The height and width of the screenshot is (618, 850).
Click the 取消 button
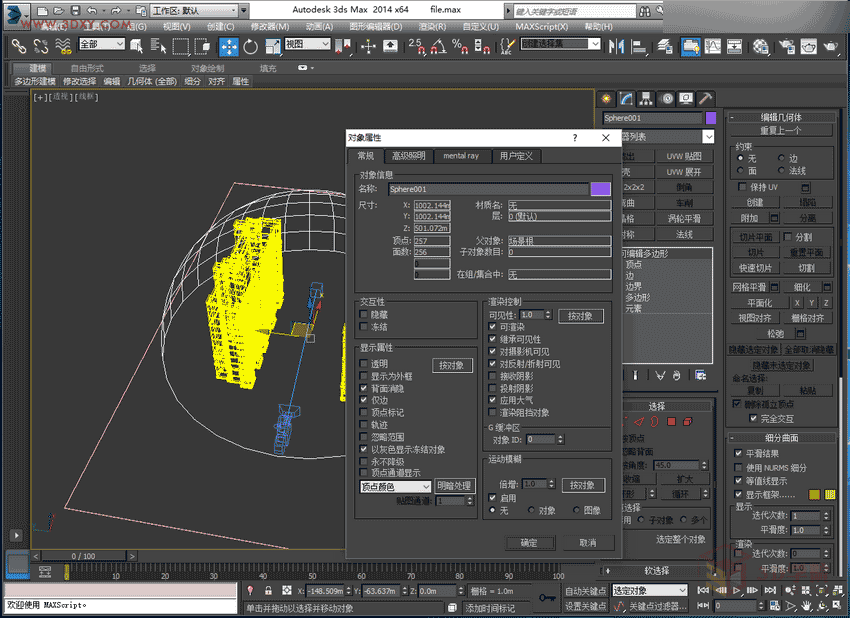pos(587,543)
